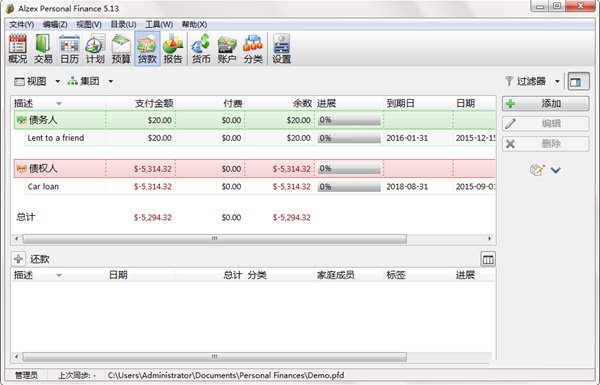Open the 日历 calendar toolbar icon
This screenshot has height=385, width=600.
click(69, 49)
